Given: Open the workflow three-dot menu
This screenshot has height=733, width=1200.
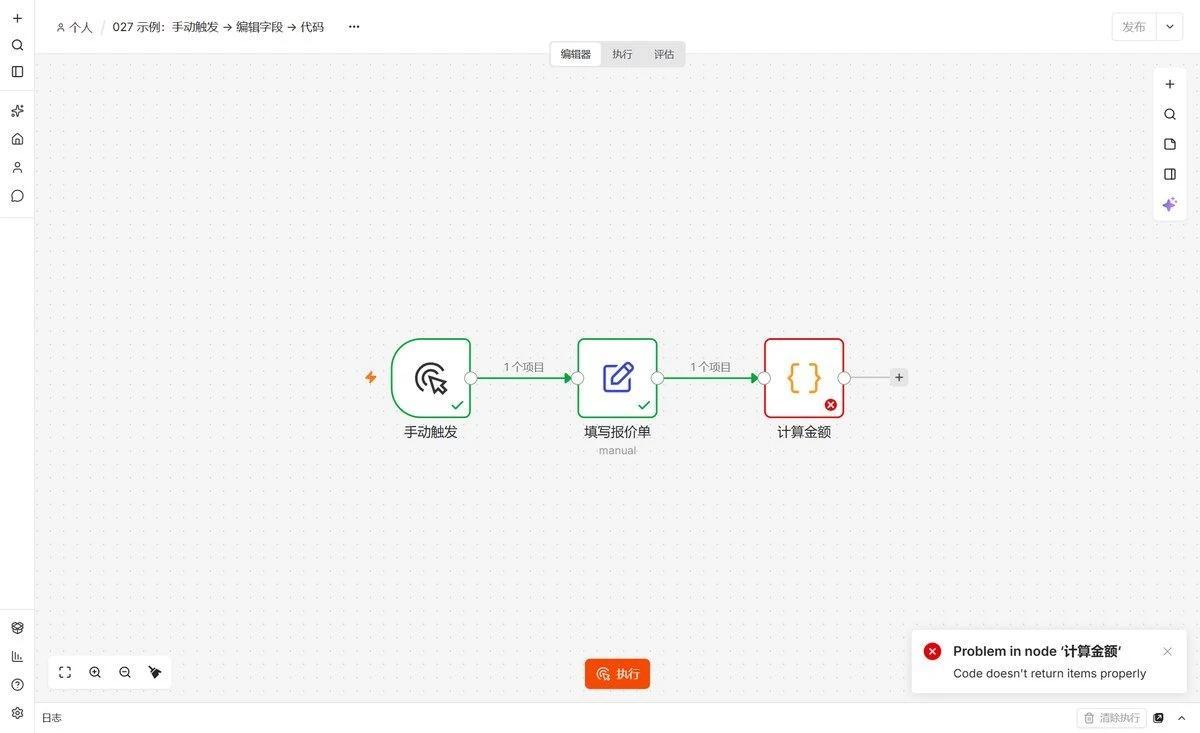Looking at the screenshot, I should pyautogui.click(x=354, y=27).
